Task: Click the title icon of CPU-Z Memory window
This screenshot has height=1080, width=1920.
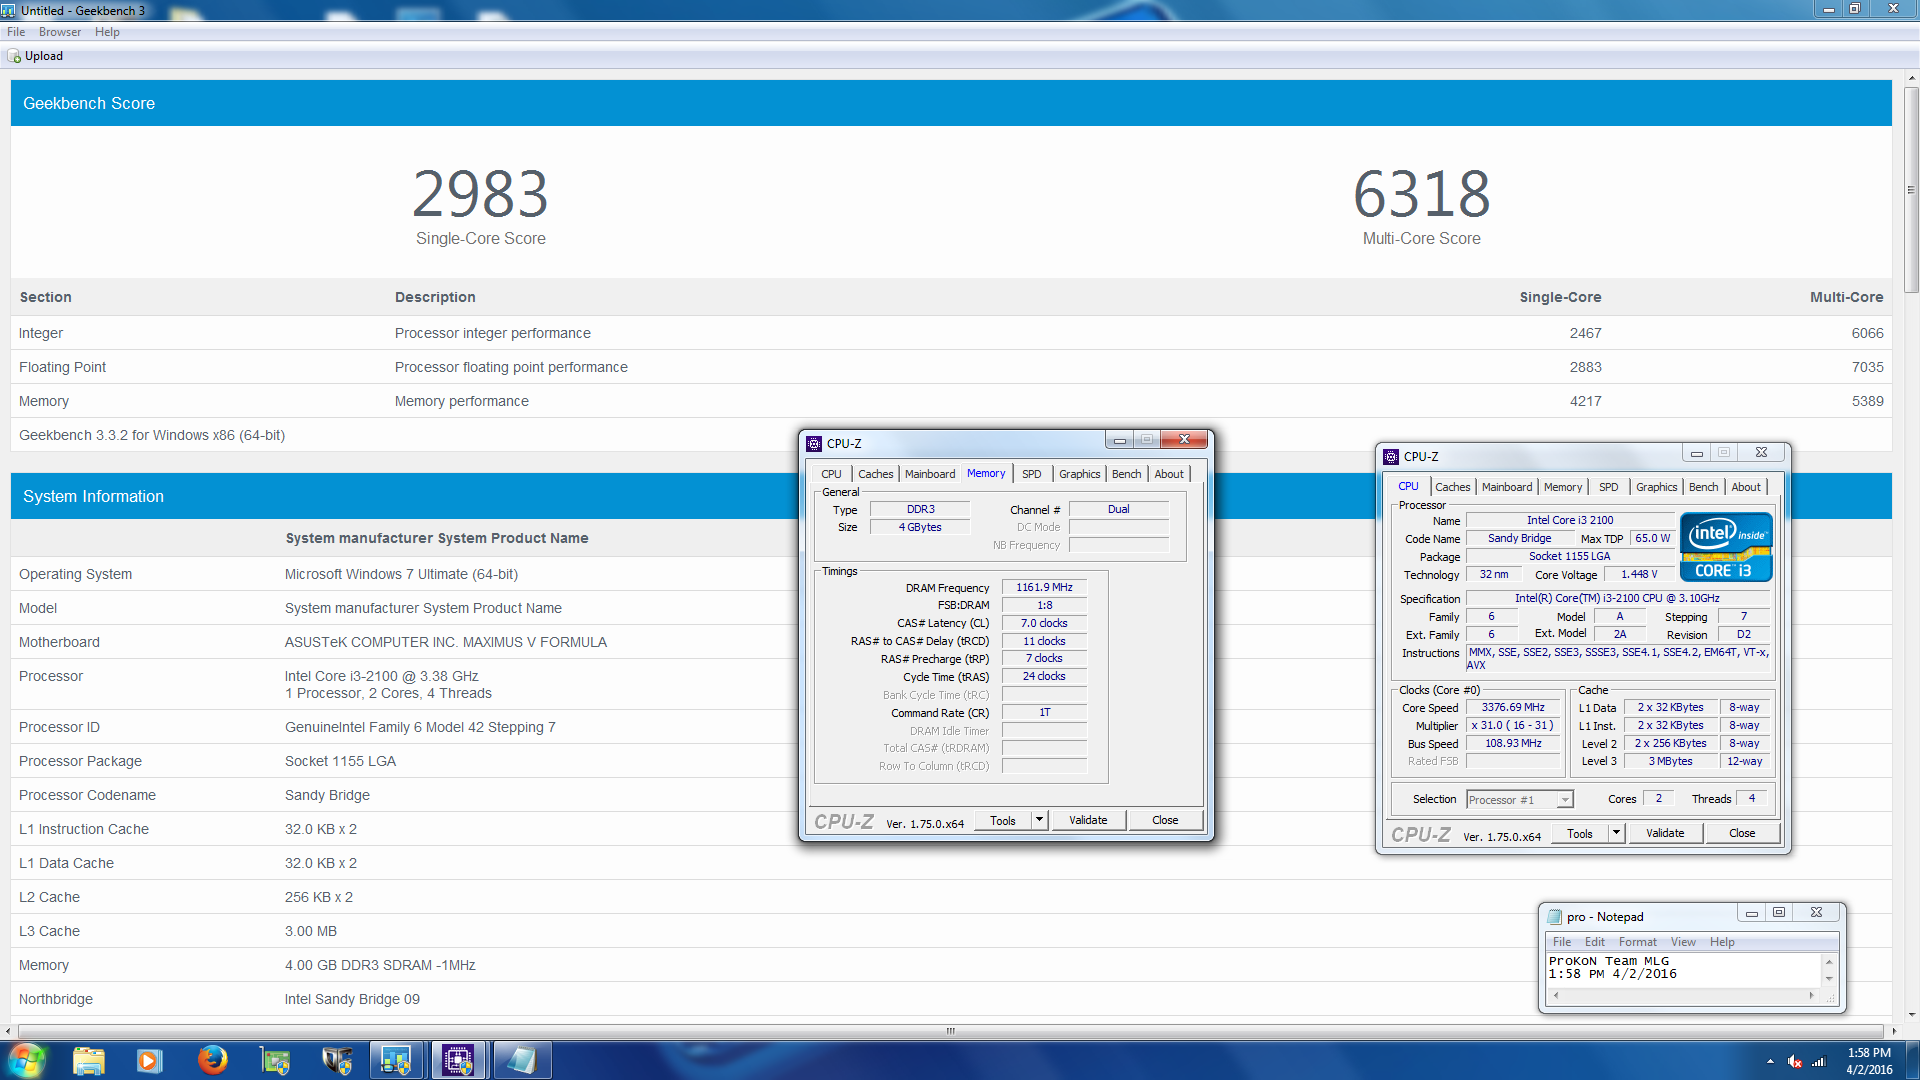Action: coord(814,444)
